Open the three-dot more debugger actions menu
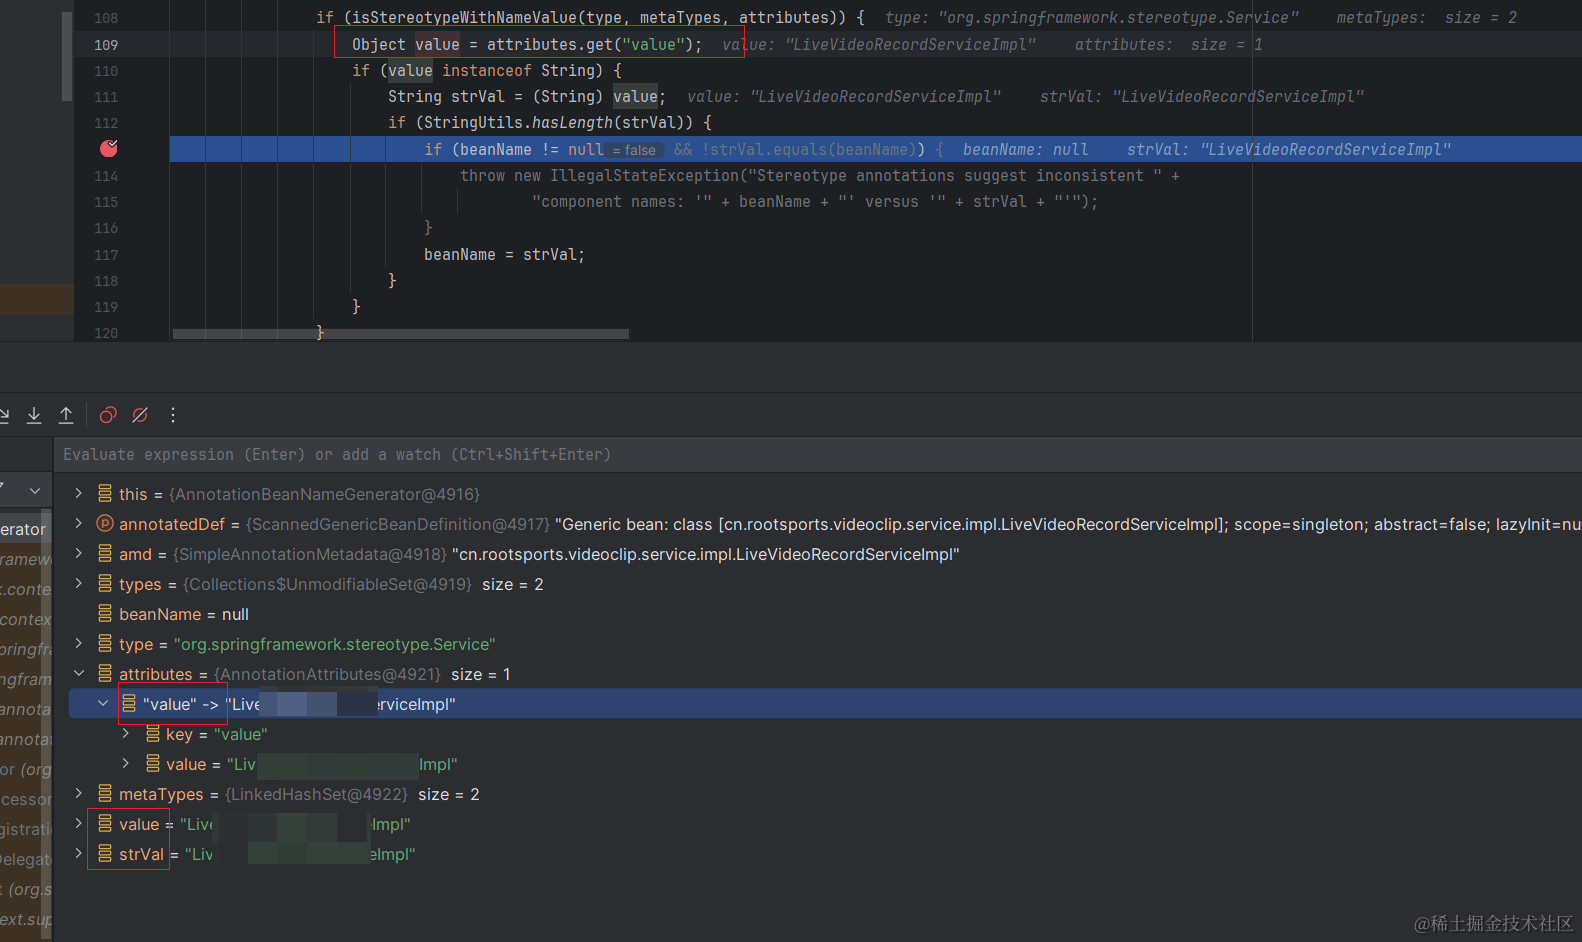 173,415
